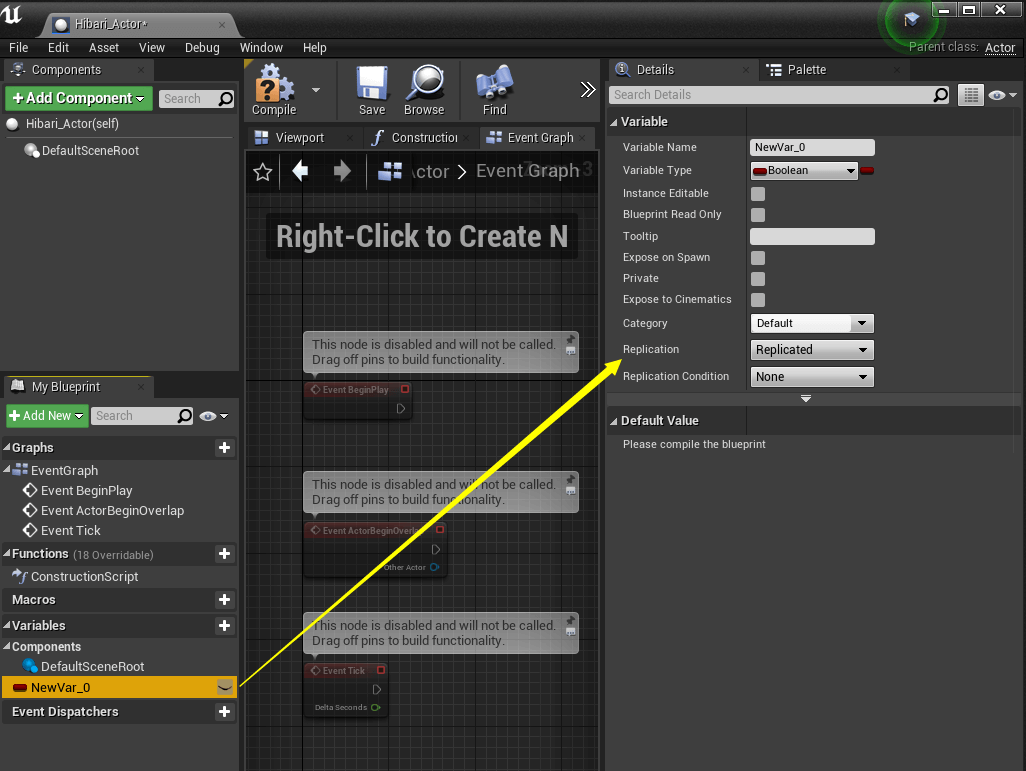Image resolution: width=1026 pixels, height=771 pixels.
Task: Click the Event BeginPlay node disabled icon
Action: pos(405,389)
